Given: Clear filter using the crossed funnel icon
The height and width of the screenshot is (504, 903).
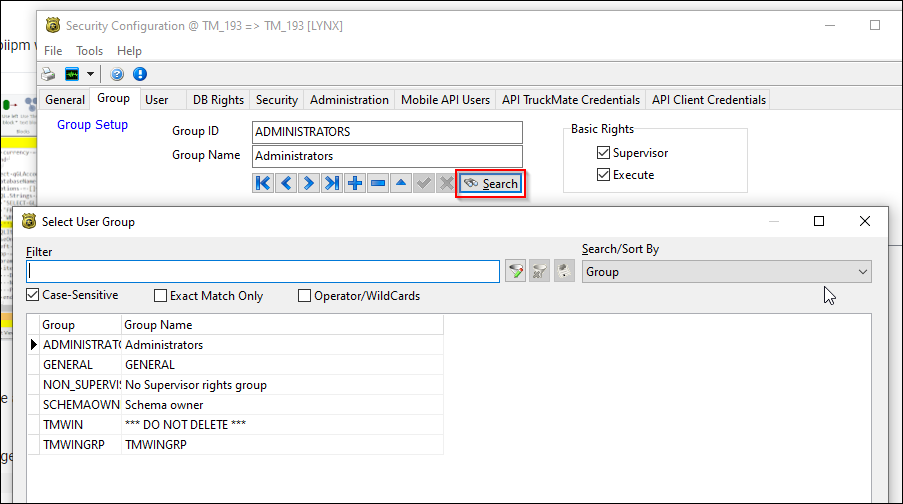Looking at the screenshot, I should click(540, 271).
